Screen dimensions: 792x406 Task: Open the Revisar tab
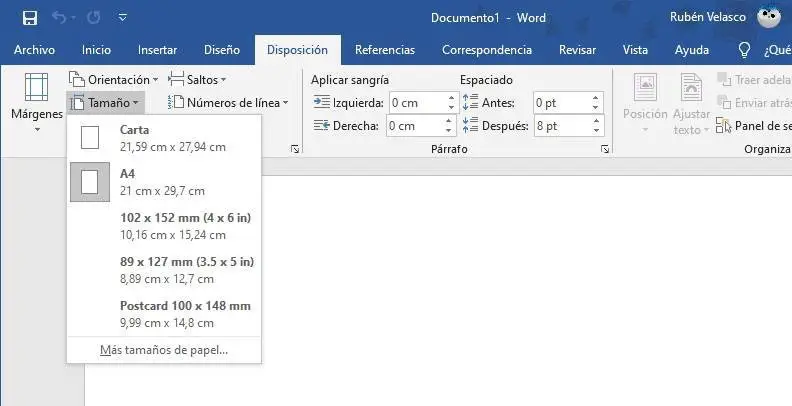click(577, 50)
